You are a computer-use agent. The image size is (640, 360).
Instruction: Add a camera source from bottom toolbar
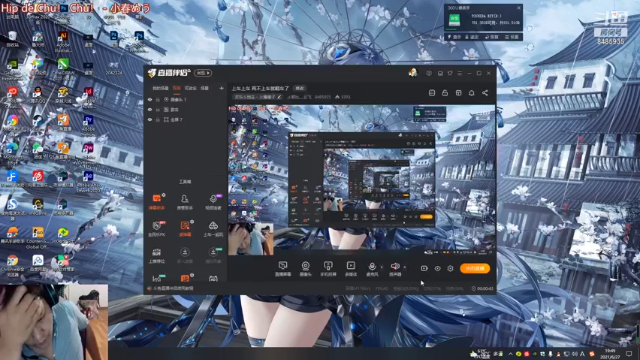click(x=305, y=269)
